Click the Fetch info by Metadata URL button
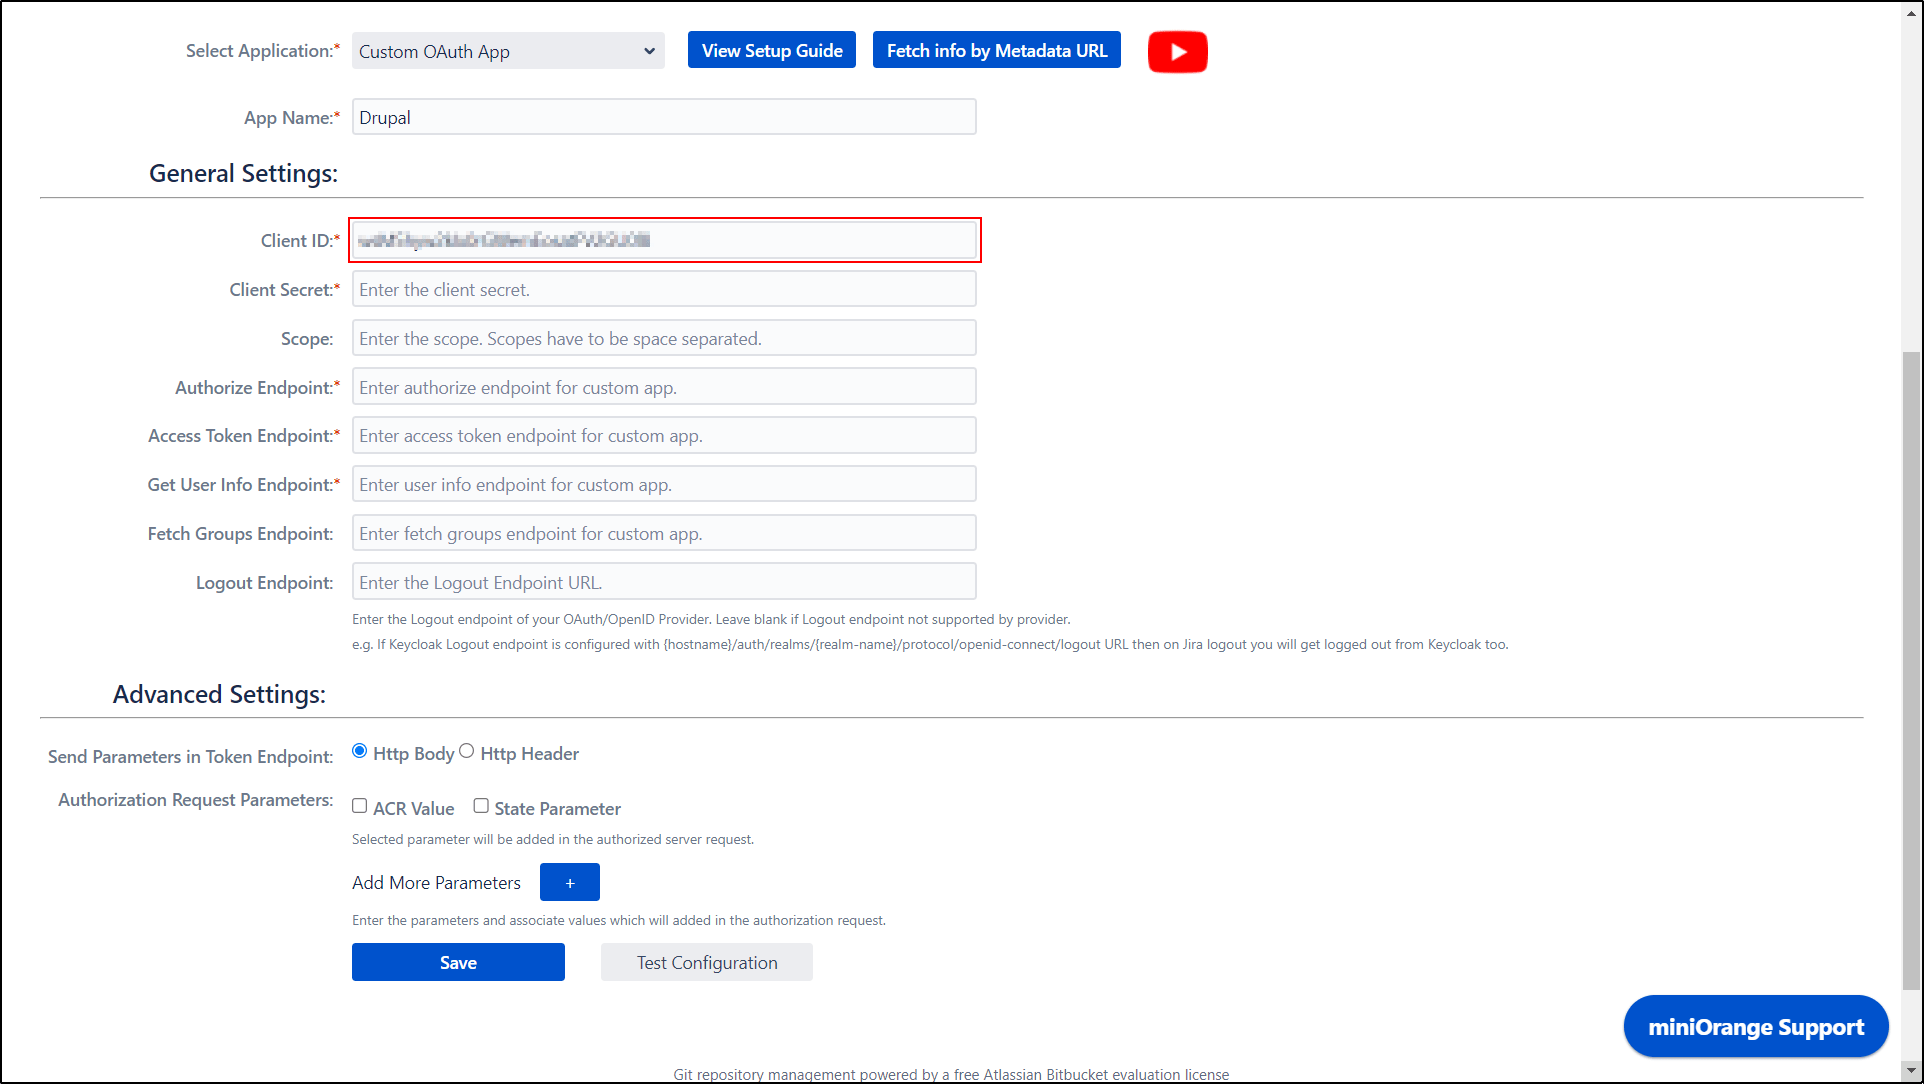The image size is (1924, 1084). pyautogui.click(x=996, y=49)
